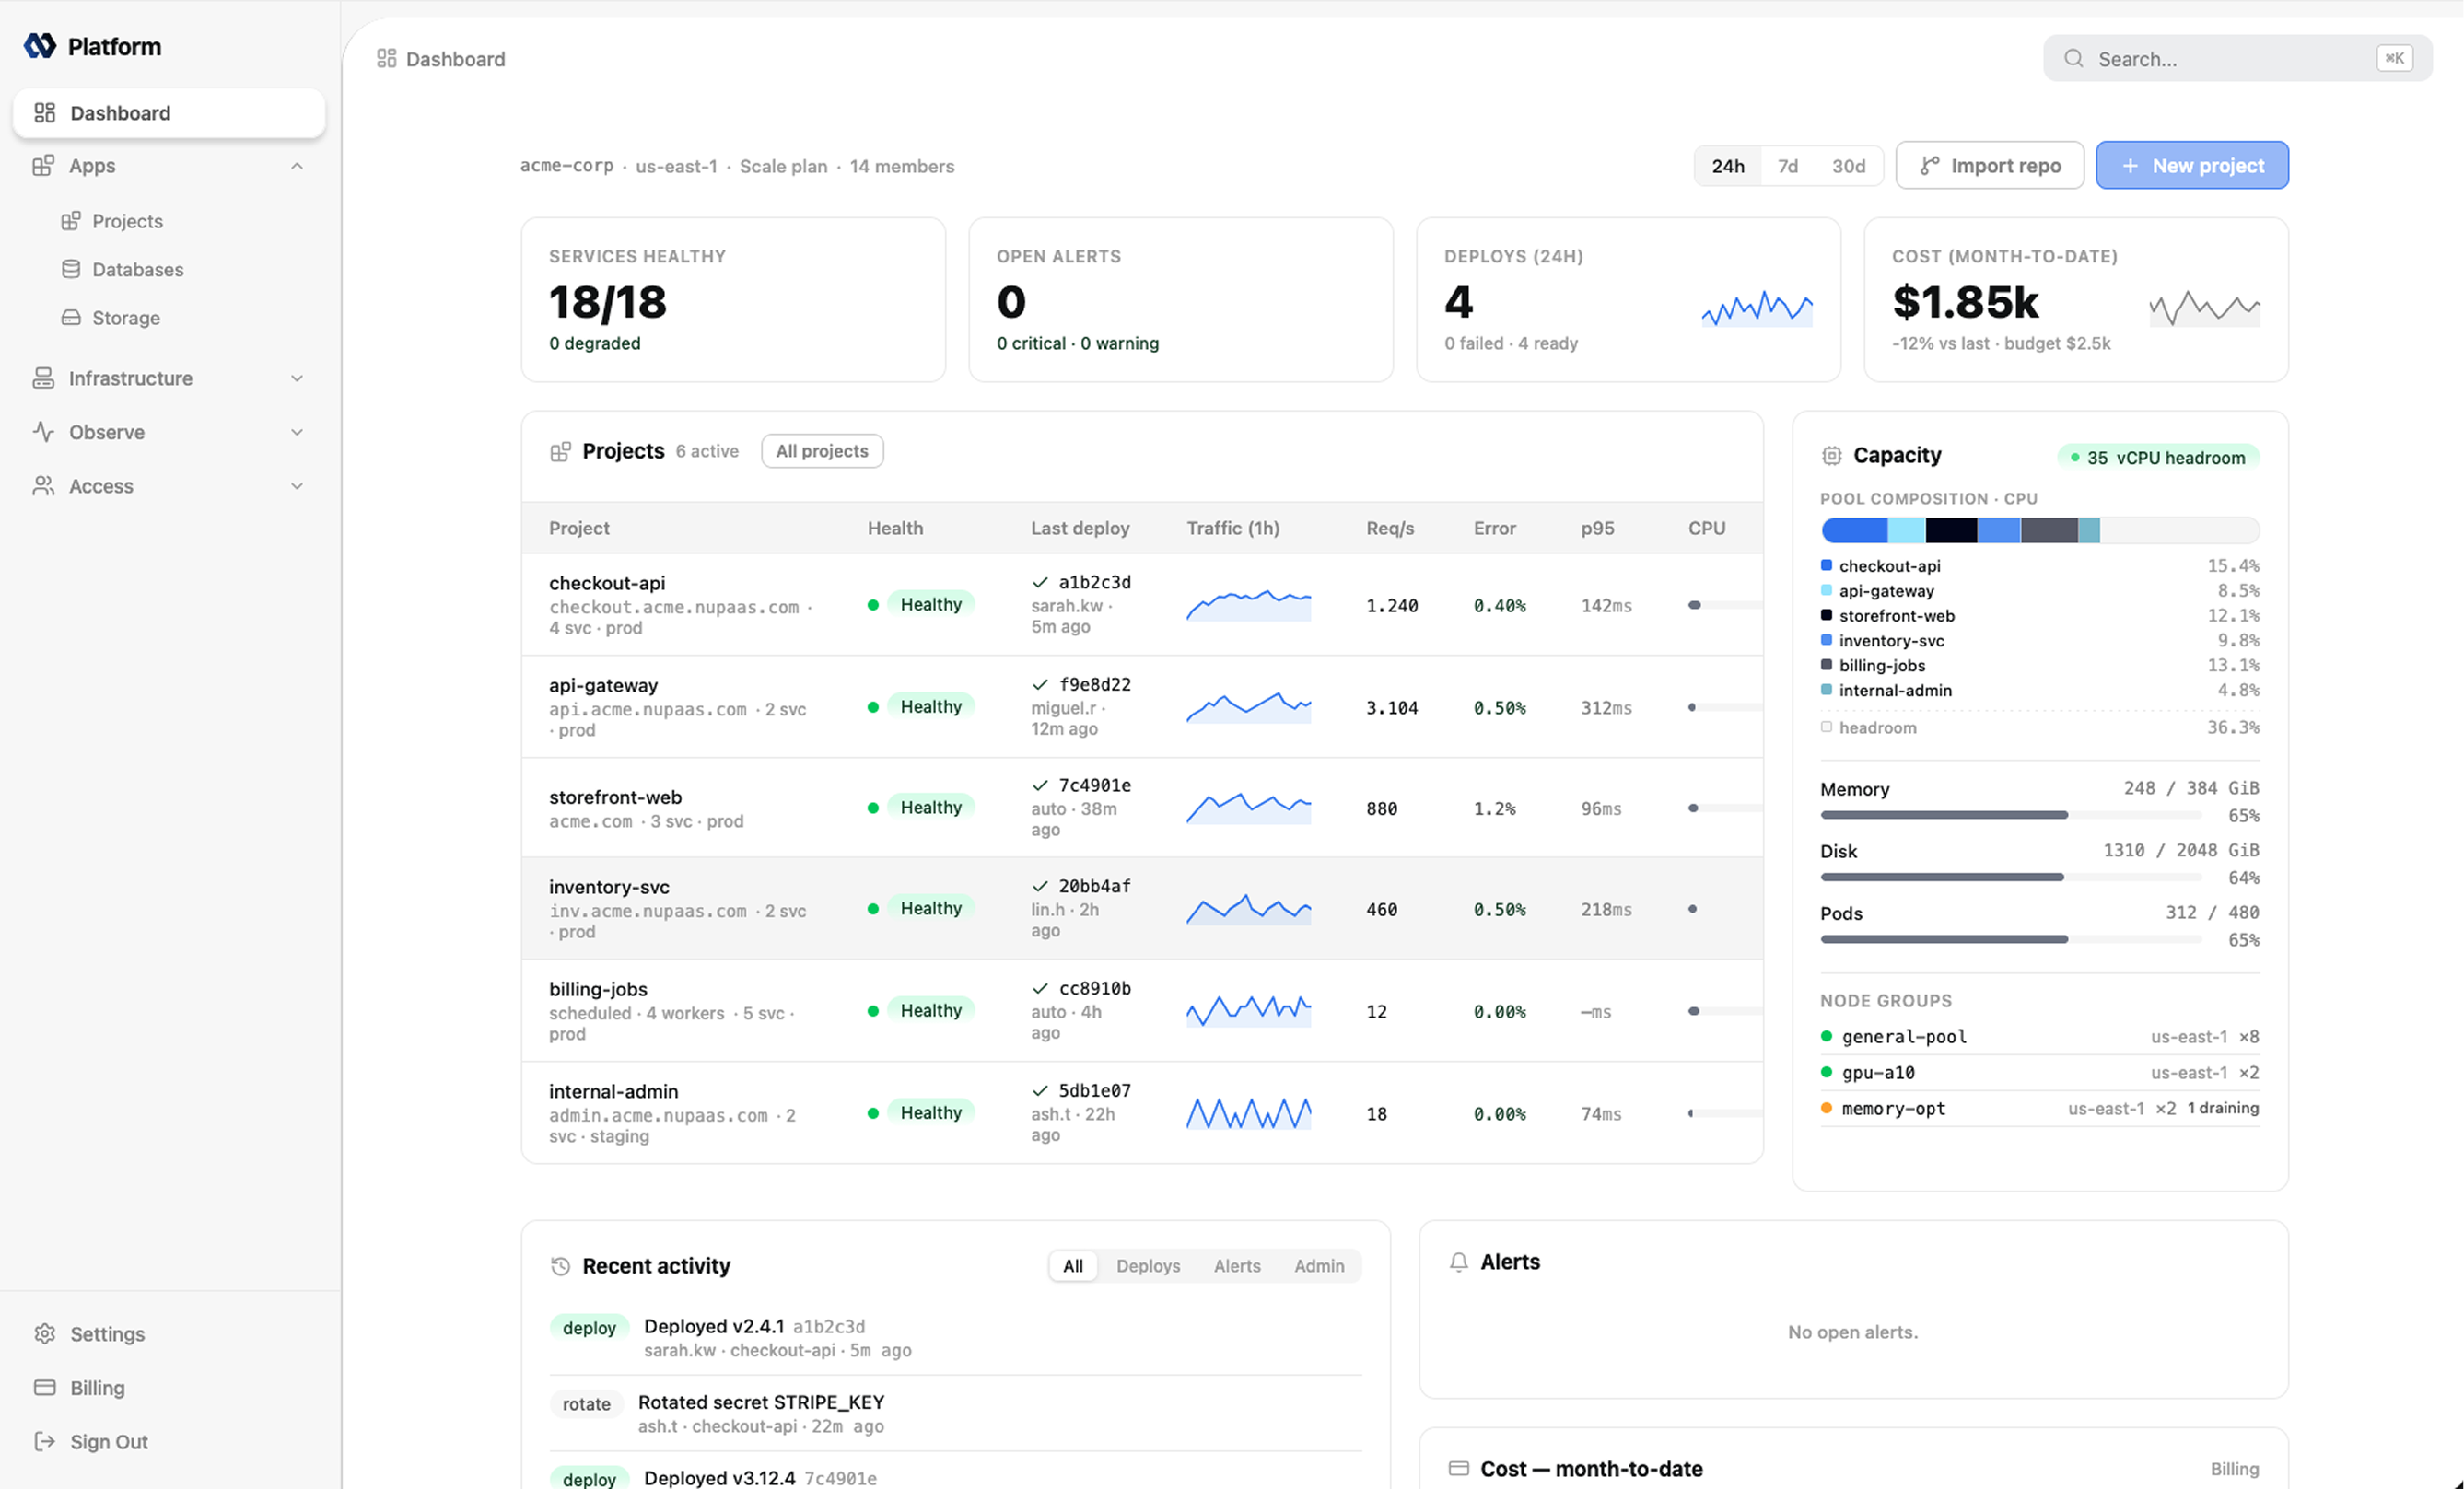Click deploy checkmark for f9e8d22
This screenshot has height=1489, width=2464.
tap(1040, 685)
